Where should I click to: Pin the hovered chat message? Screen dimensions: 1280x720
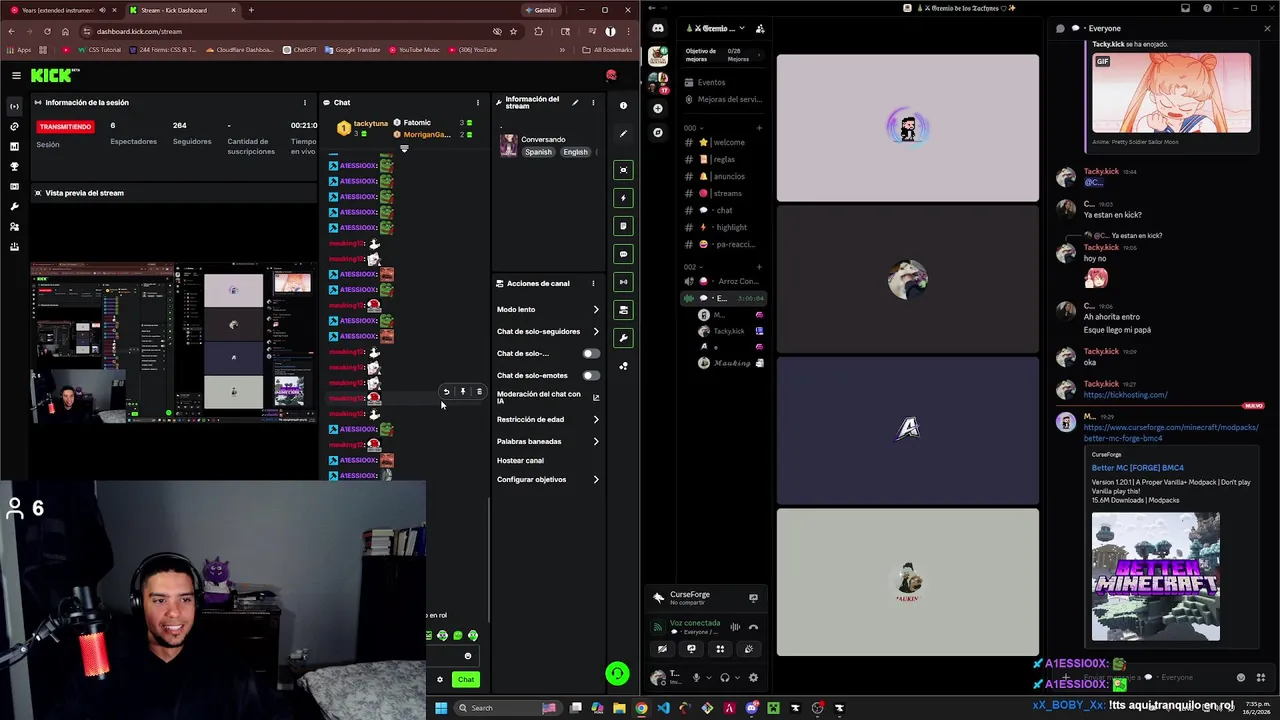click(x=463, y=392)
